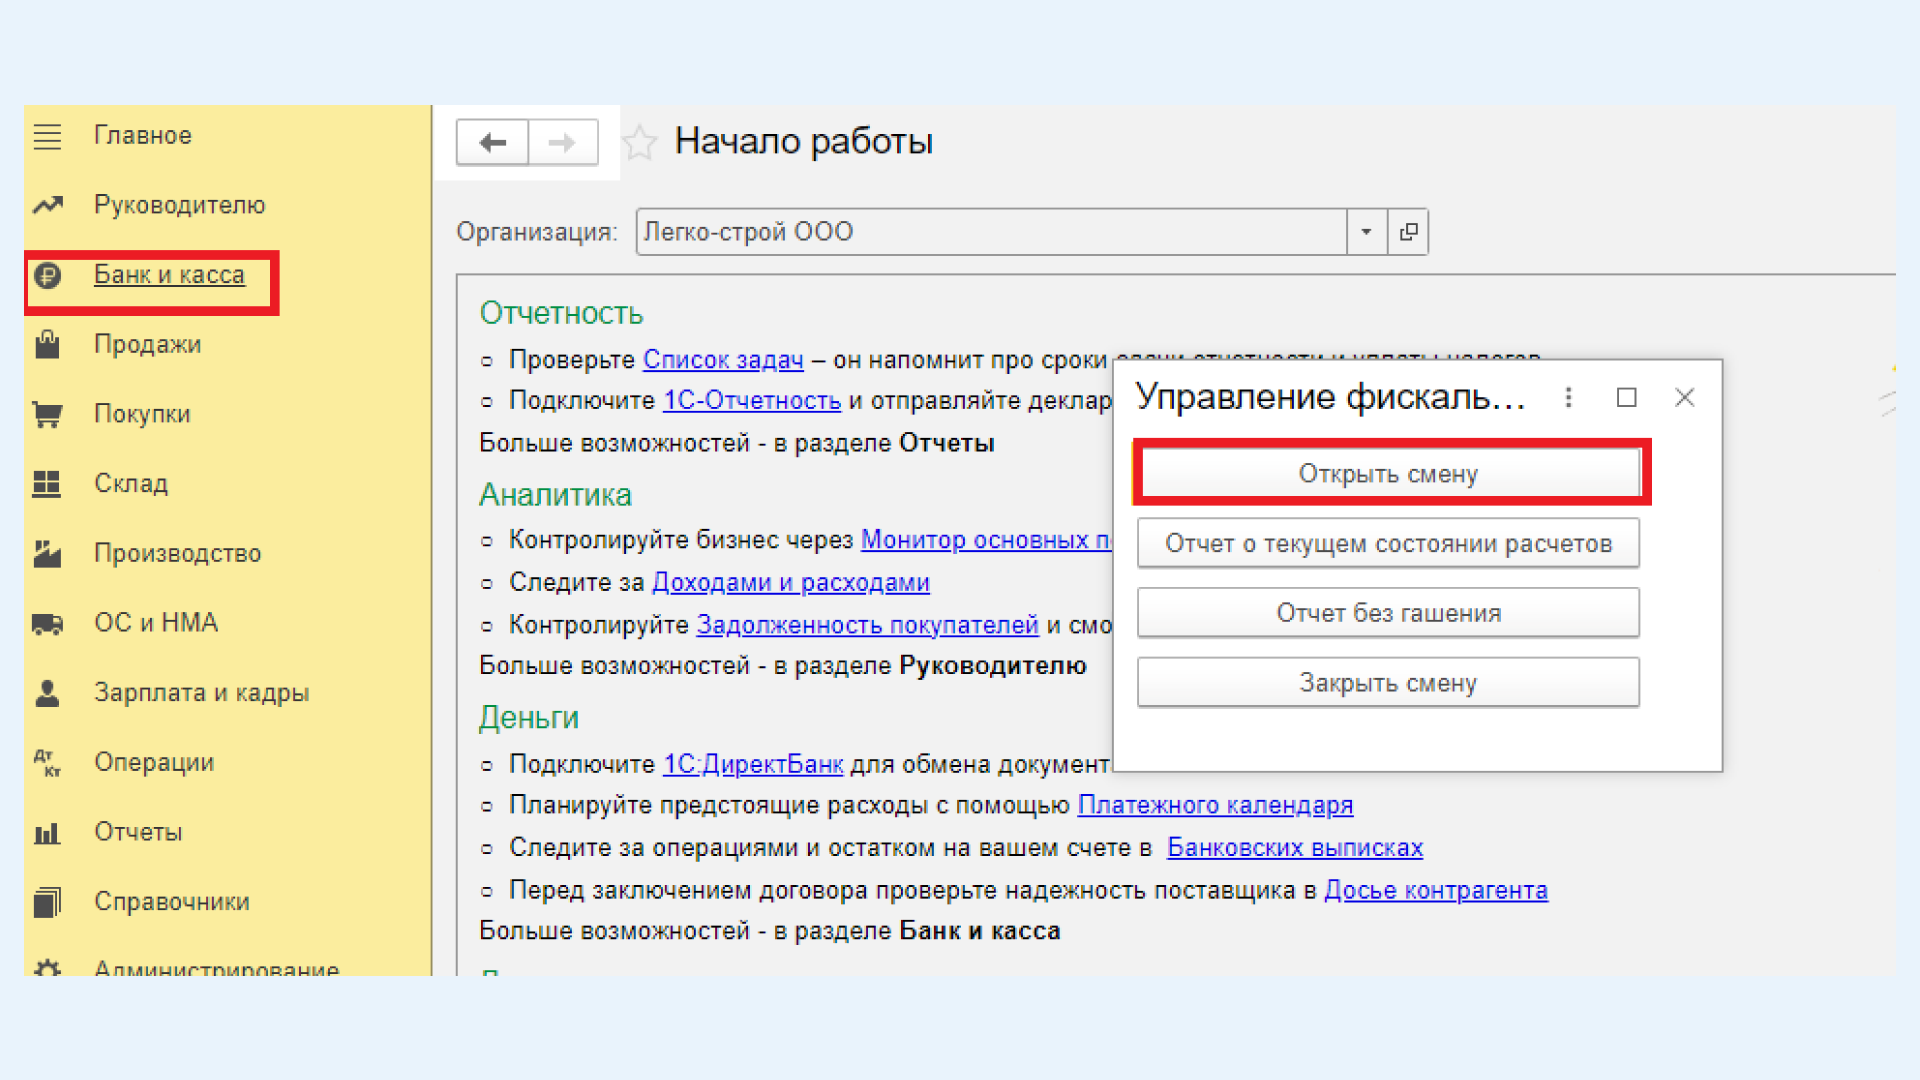Open the Отчеты section
This screenshot has height=1080, width=1920.
138,832
